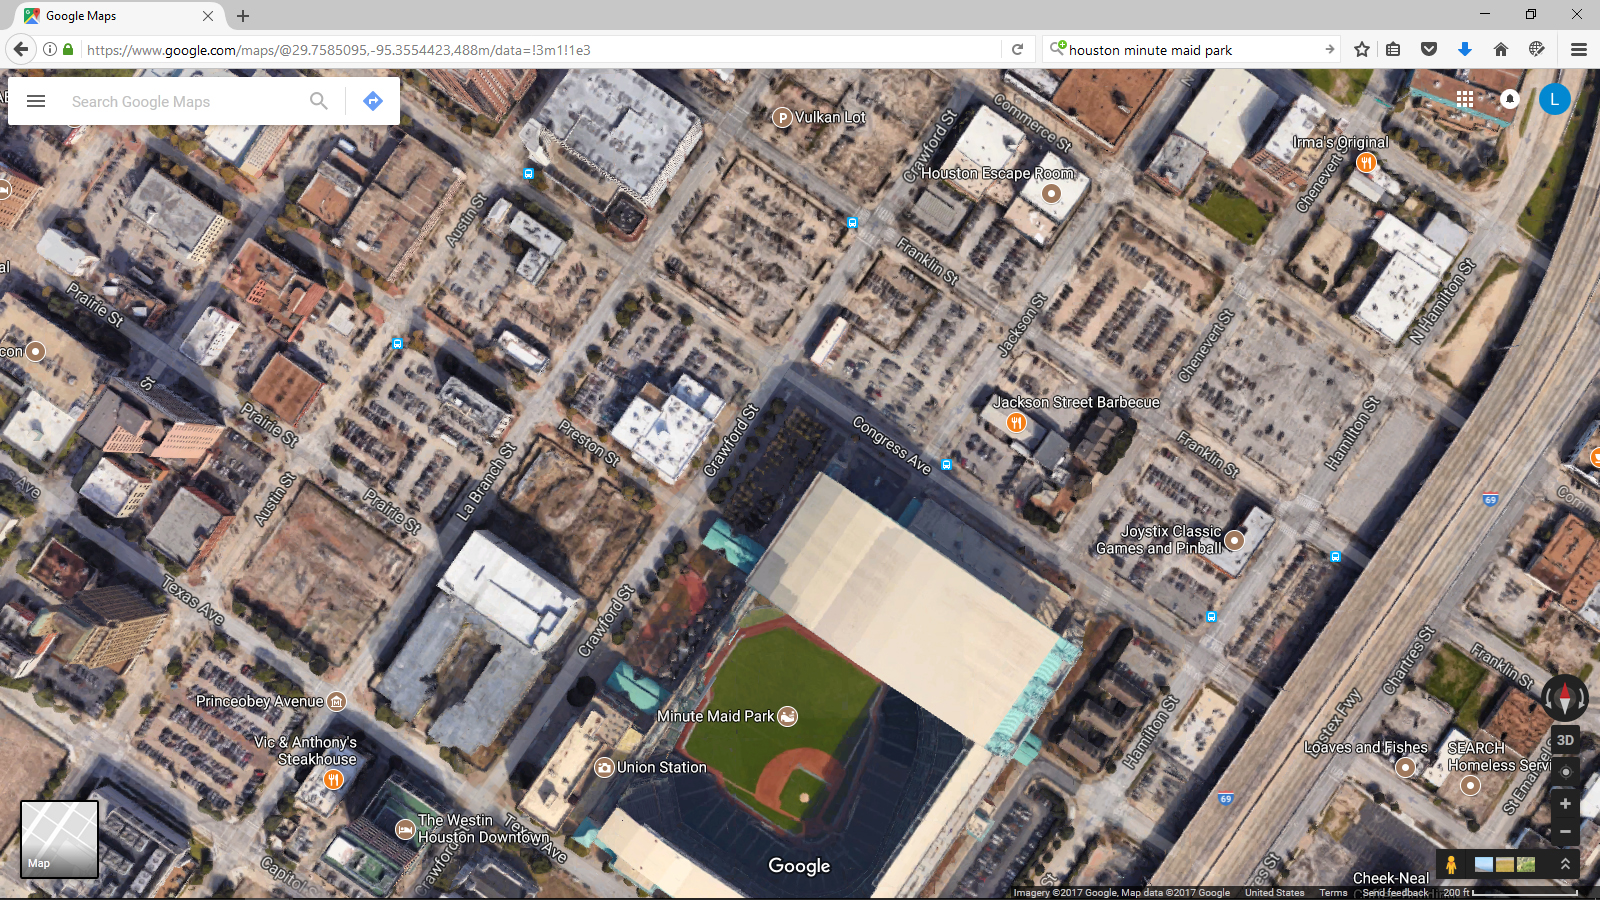The width and height of the screenshot is (1600, 900).
Task: Open the Firefox hamburger menu
Action: (1579, 49)
